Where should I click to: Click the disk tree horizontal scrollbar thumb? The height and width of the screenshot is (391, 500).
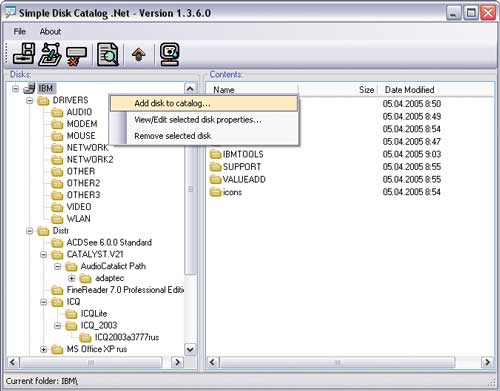click(91, 362)
